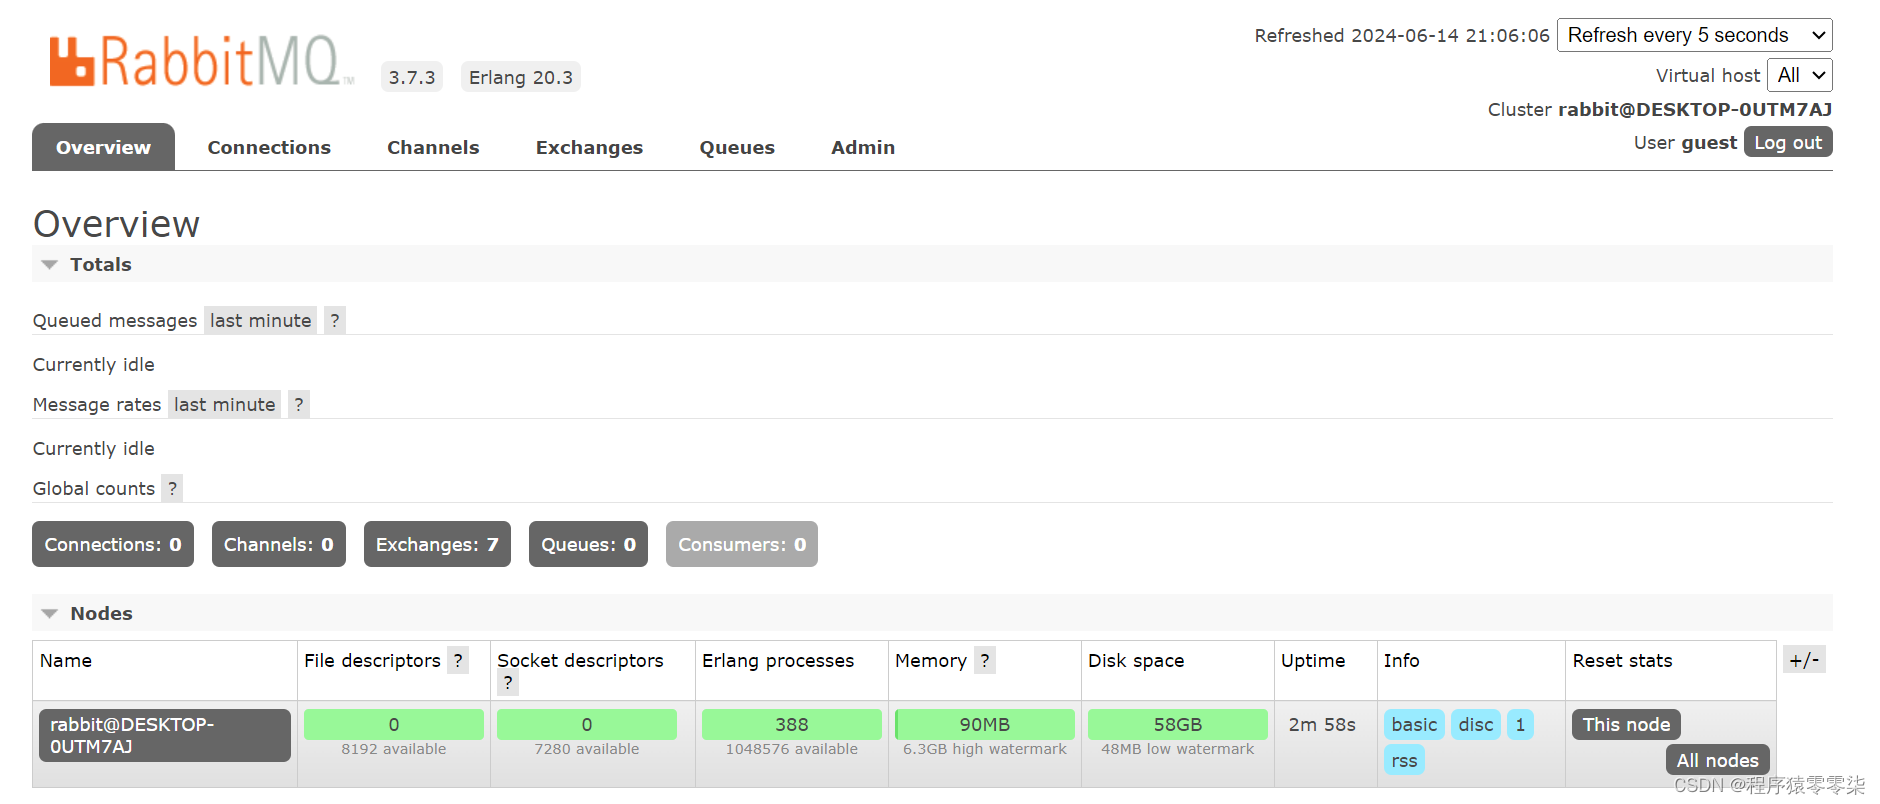Open help for Memory column
Image resolution: width=1880 pixels, height=804 pixels.
tap(985, 661)
